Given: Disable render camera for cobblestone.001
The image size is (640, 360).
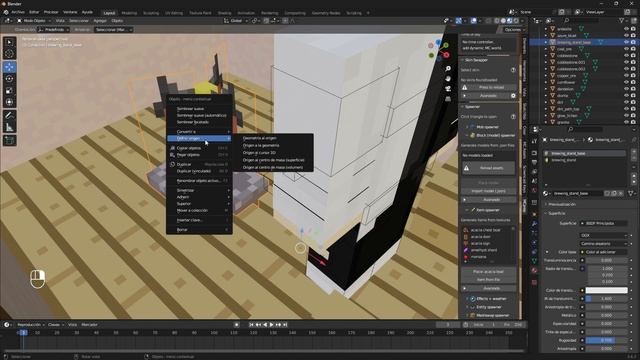Looking at the screenshot, I should pos(633,62).
